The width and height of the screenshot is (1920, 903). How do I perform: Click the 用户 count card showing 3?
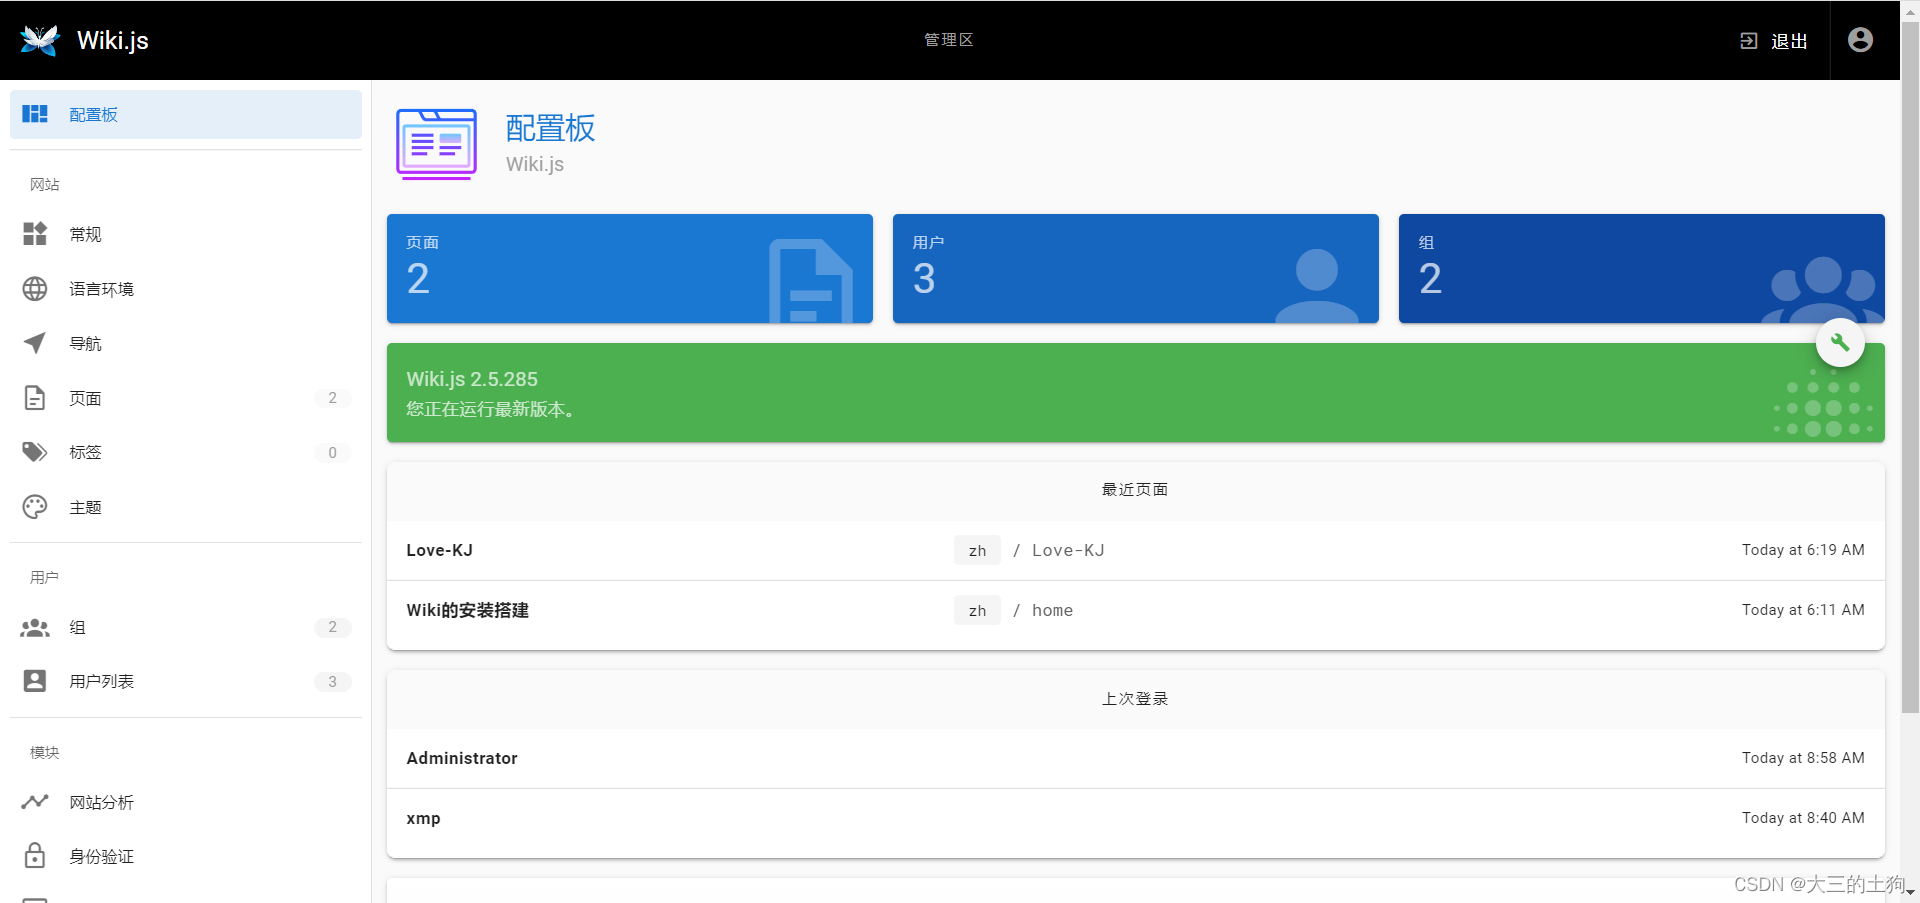(1135, 268)
